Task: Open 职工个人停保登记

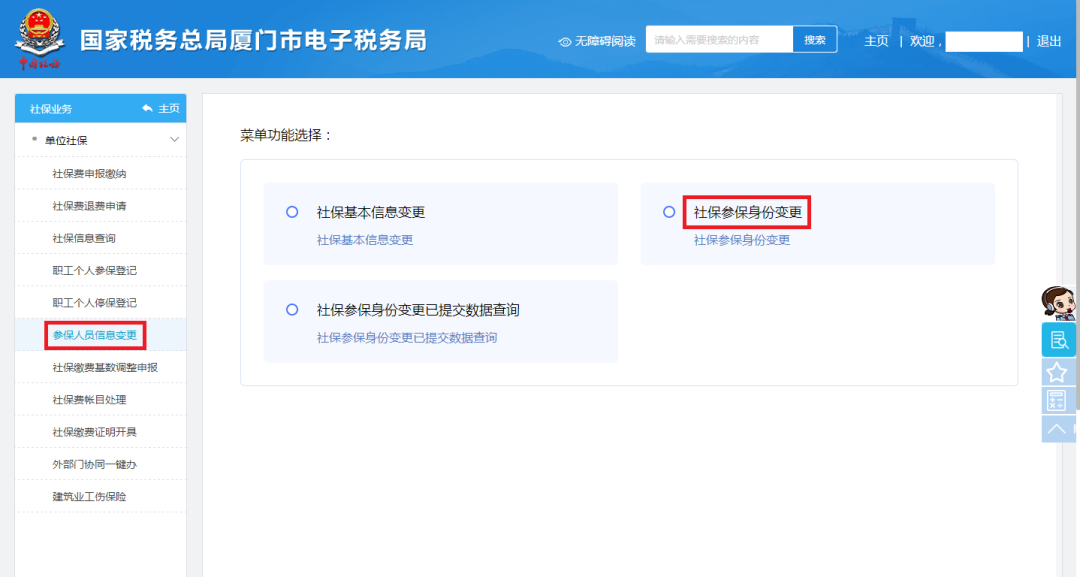Action: (94, 303)
